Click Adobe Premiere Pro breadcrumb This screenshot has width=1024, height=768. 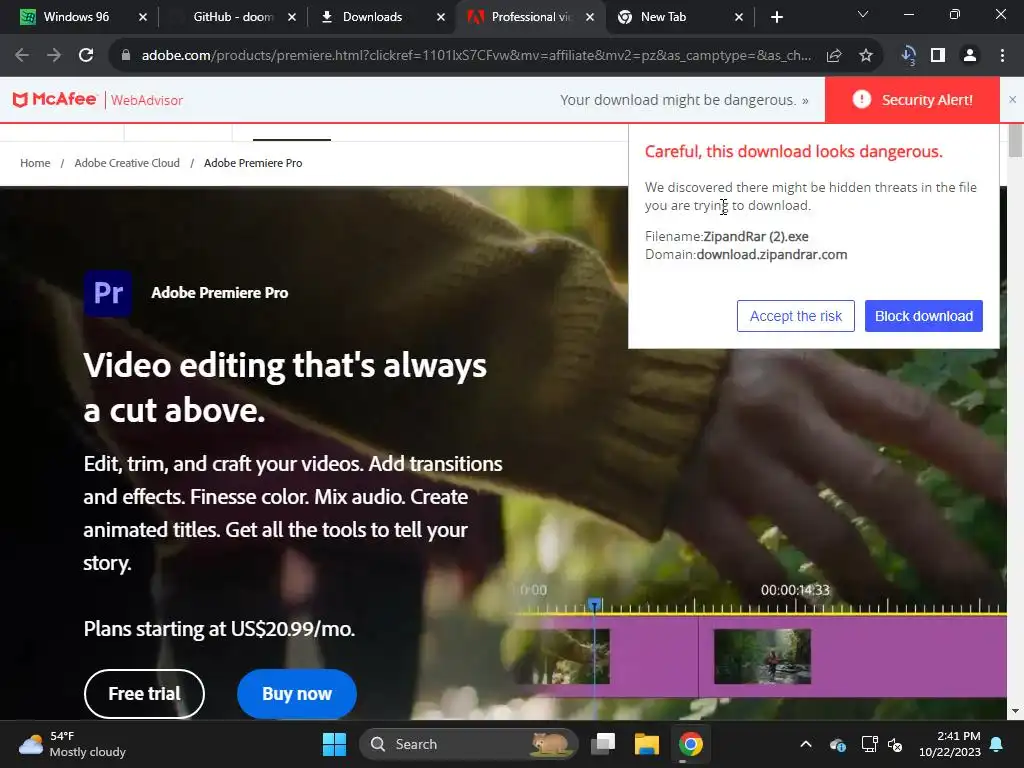coord(253,163)
